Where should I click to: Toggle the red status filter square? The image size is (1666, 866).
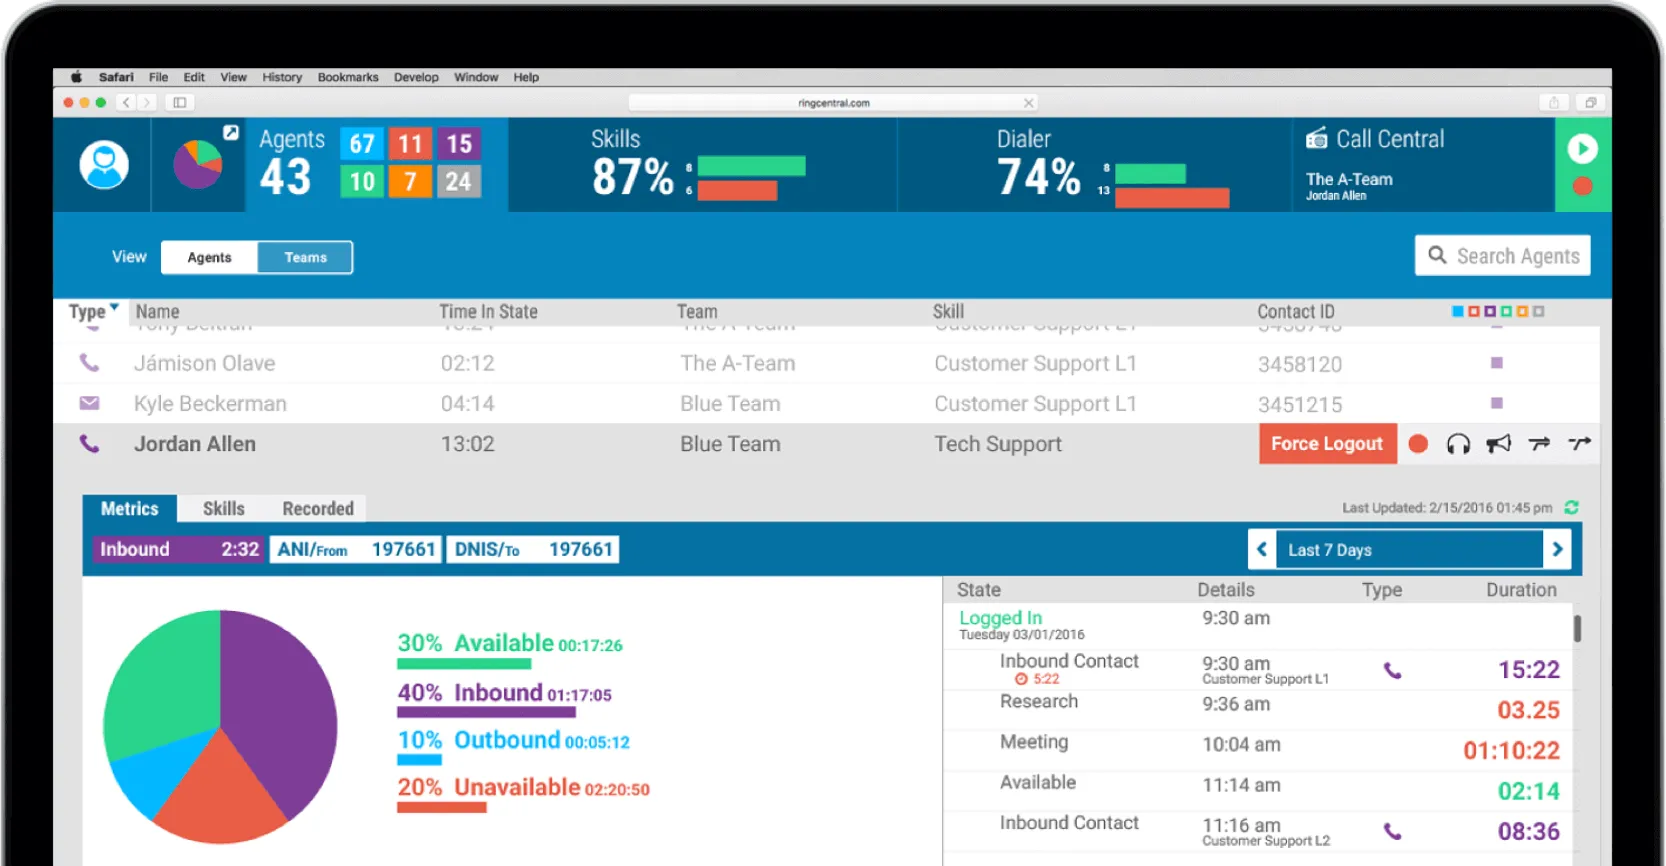[1473, 312]
